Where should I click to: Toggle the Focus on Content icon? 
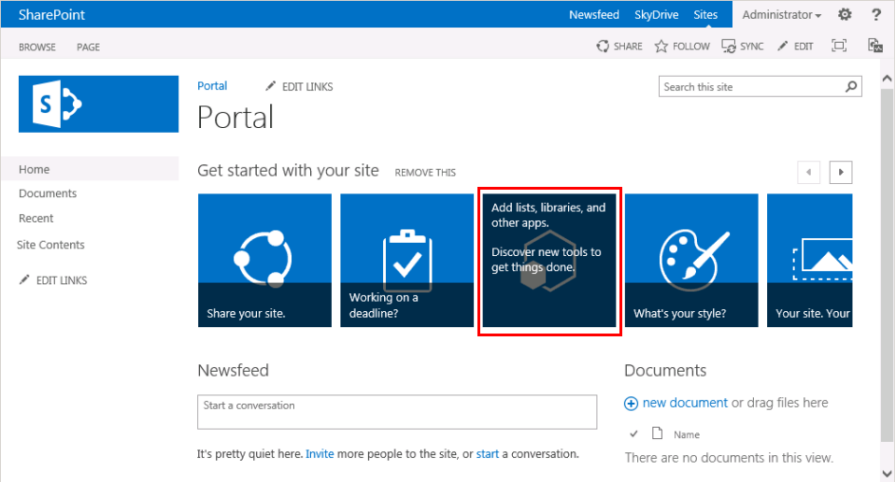pos(839,46)
